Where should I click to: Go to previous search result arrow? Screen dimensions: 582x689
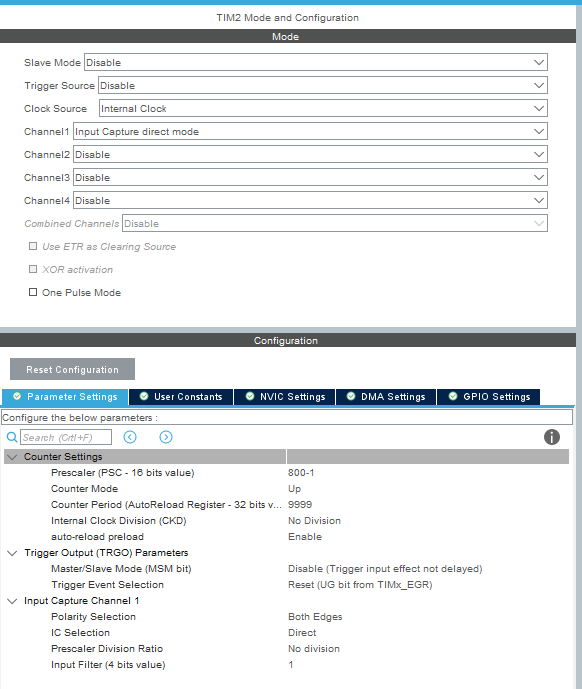tap(130, 437)
